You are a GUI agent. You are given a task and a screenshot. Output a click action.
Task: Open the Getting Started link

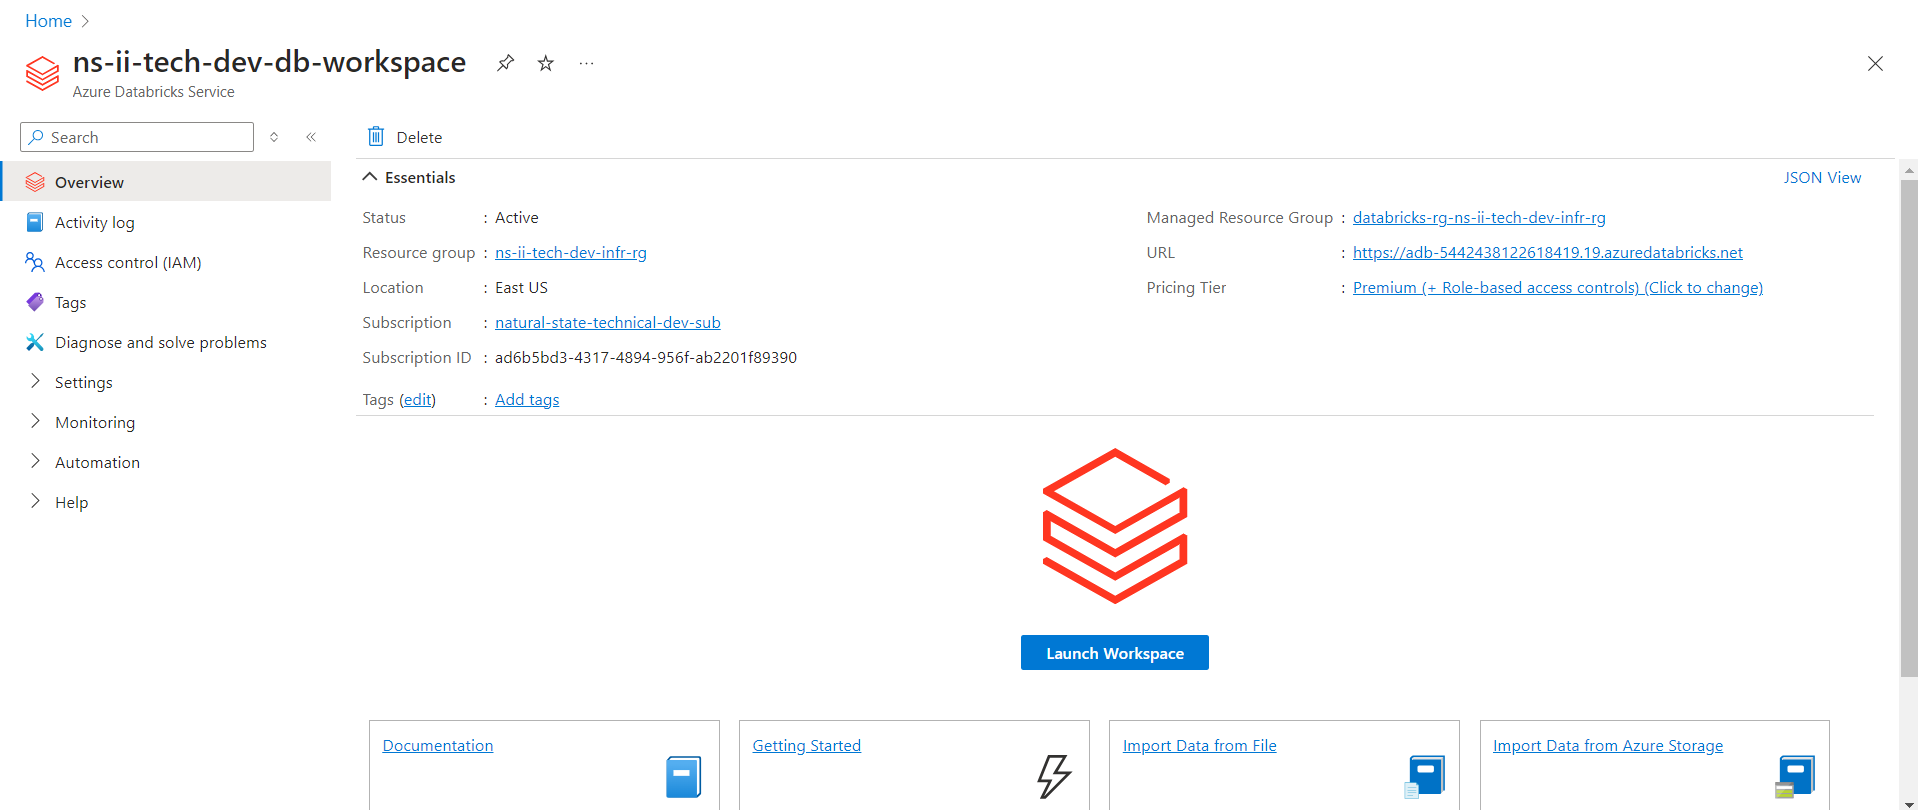[807, 745]
